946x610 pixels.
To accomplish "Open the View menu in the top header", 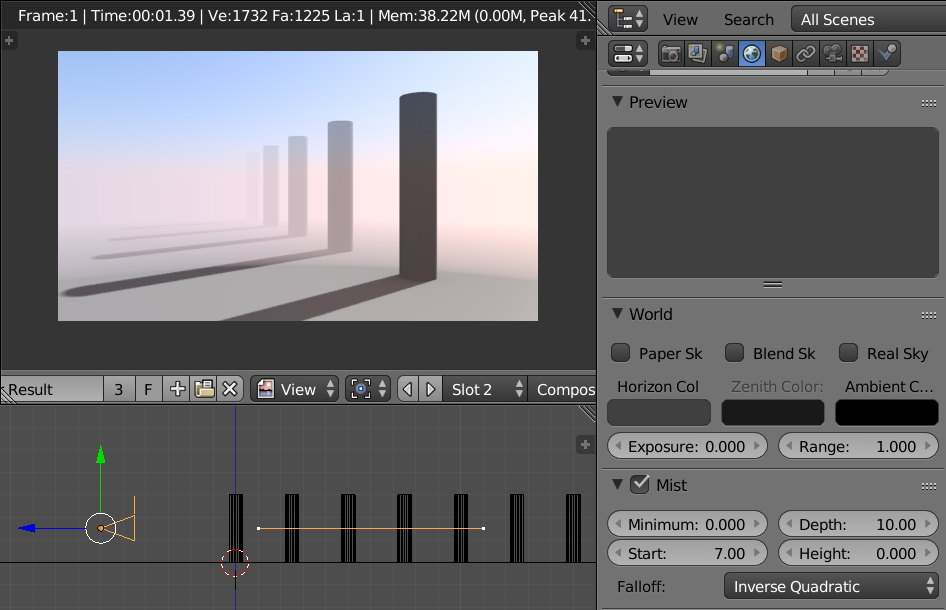I will point(679,19).
